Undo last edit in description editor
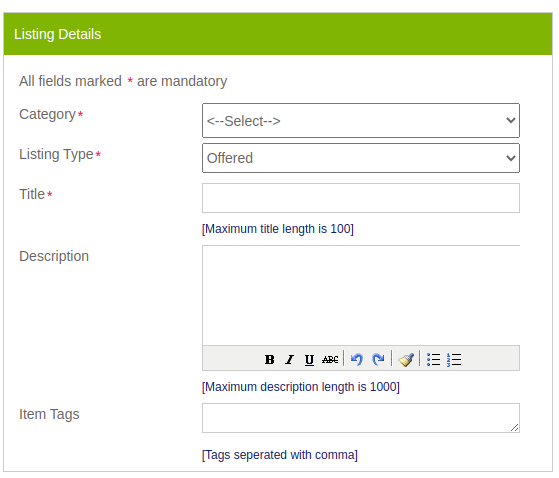Viewport: 559px width, 478px height. (357, 359)
